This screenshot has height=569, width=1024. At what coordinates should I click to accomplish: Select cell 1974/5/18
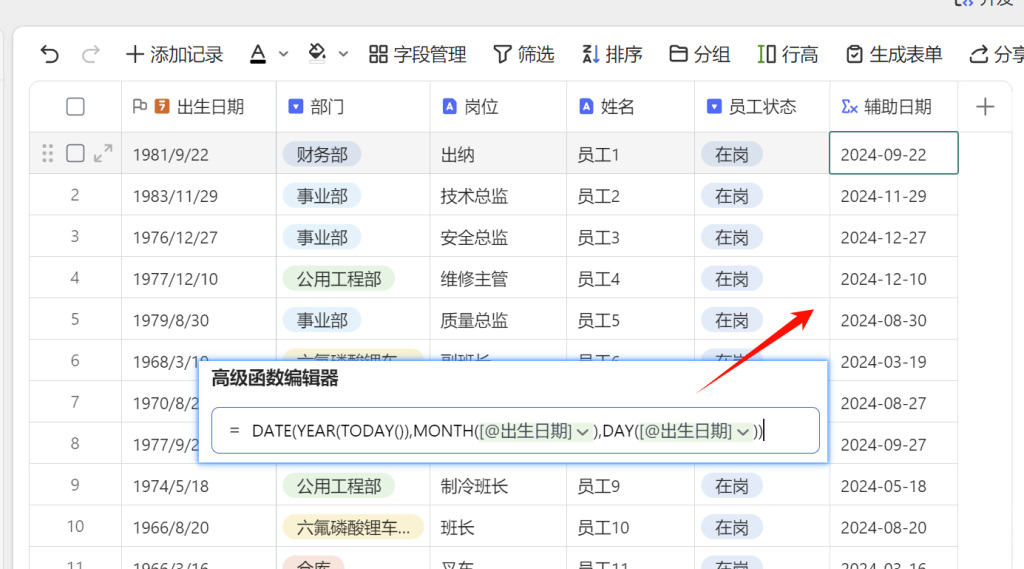[199, 486]
